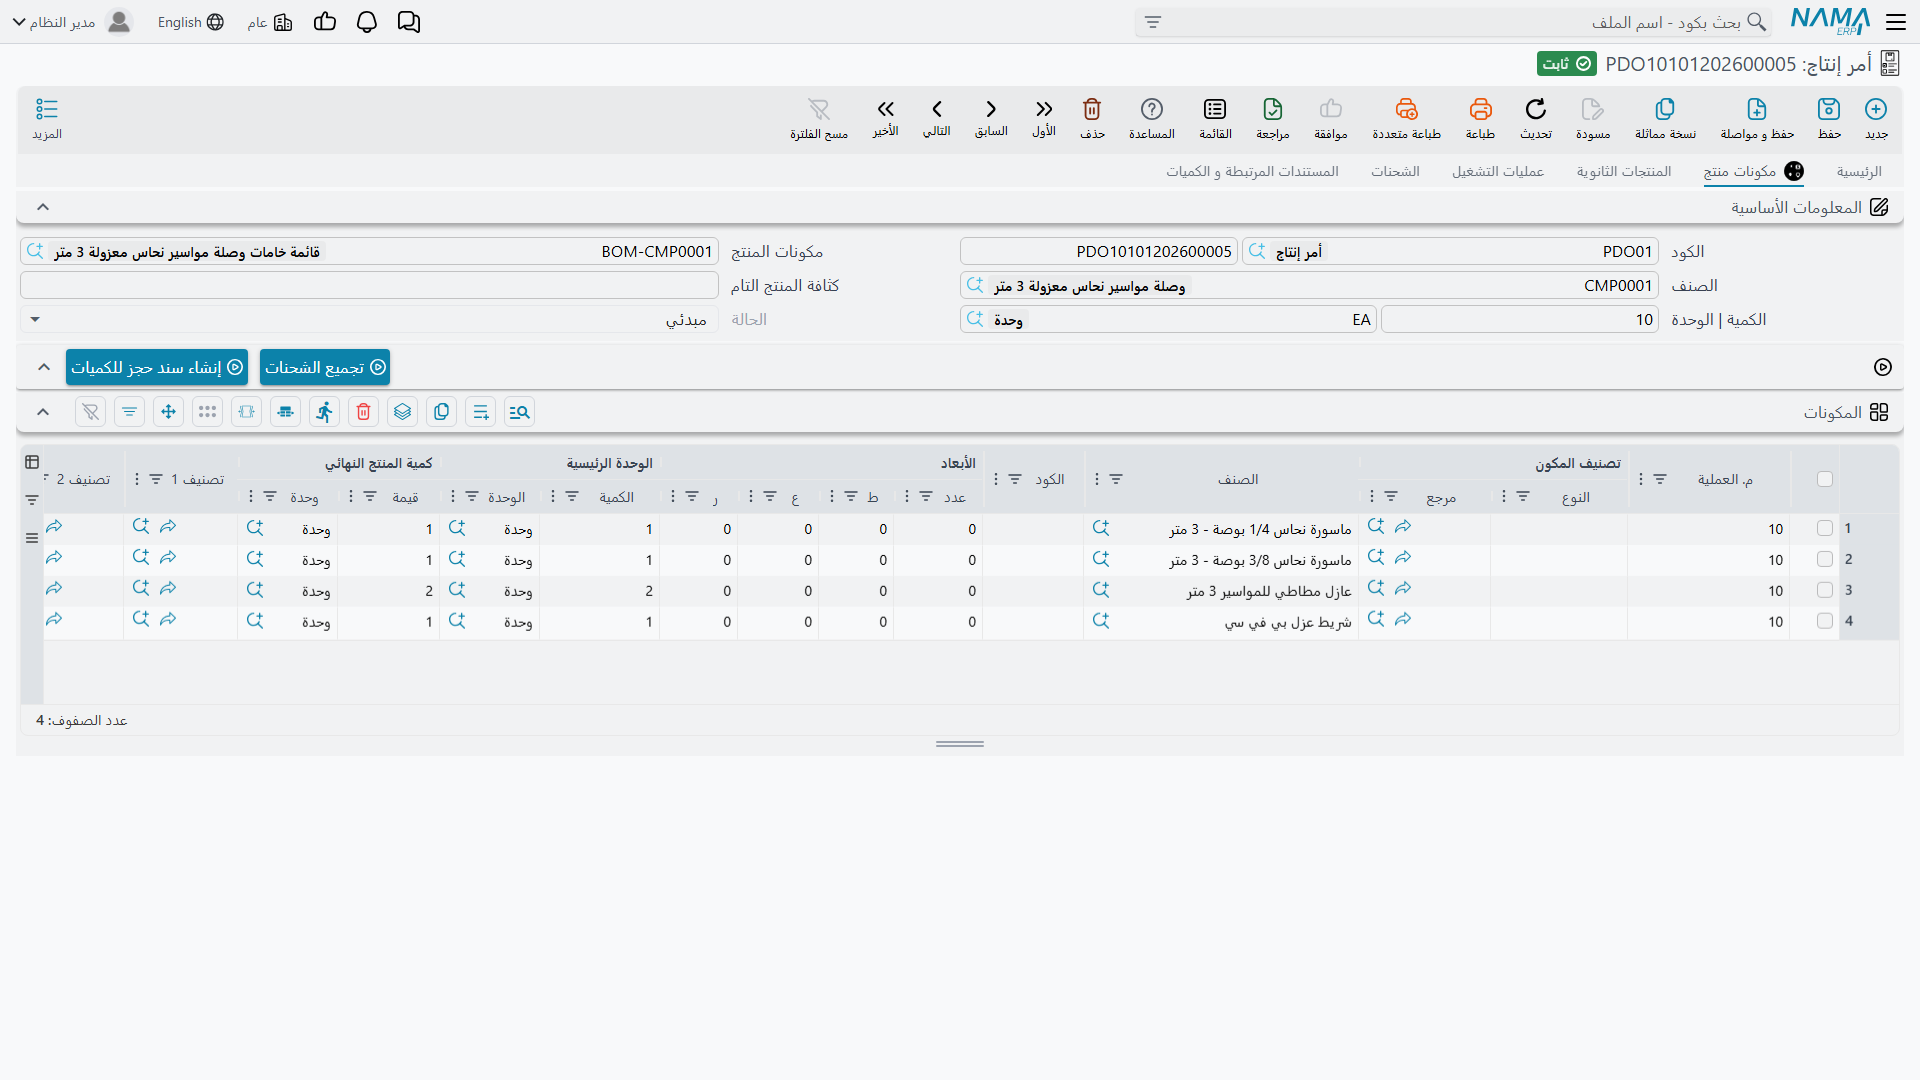
Task: Check the row 4 checkbox
Action: tap(1825, 622)
